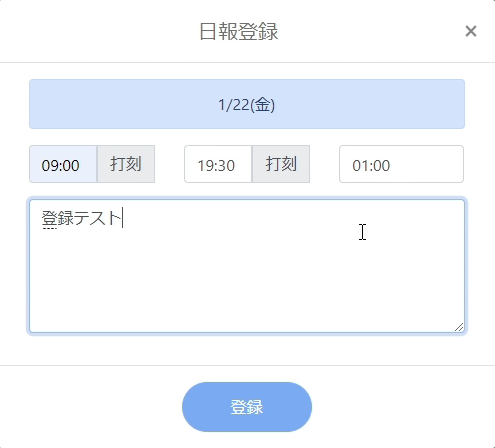Image resolution: width=495 pixels, height=448 pixels.
Task: Click the 登録 label on the blue button
Action: tap(247, 407)
